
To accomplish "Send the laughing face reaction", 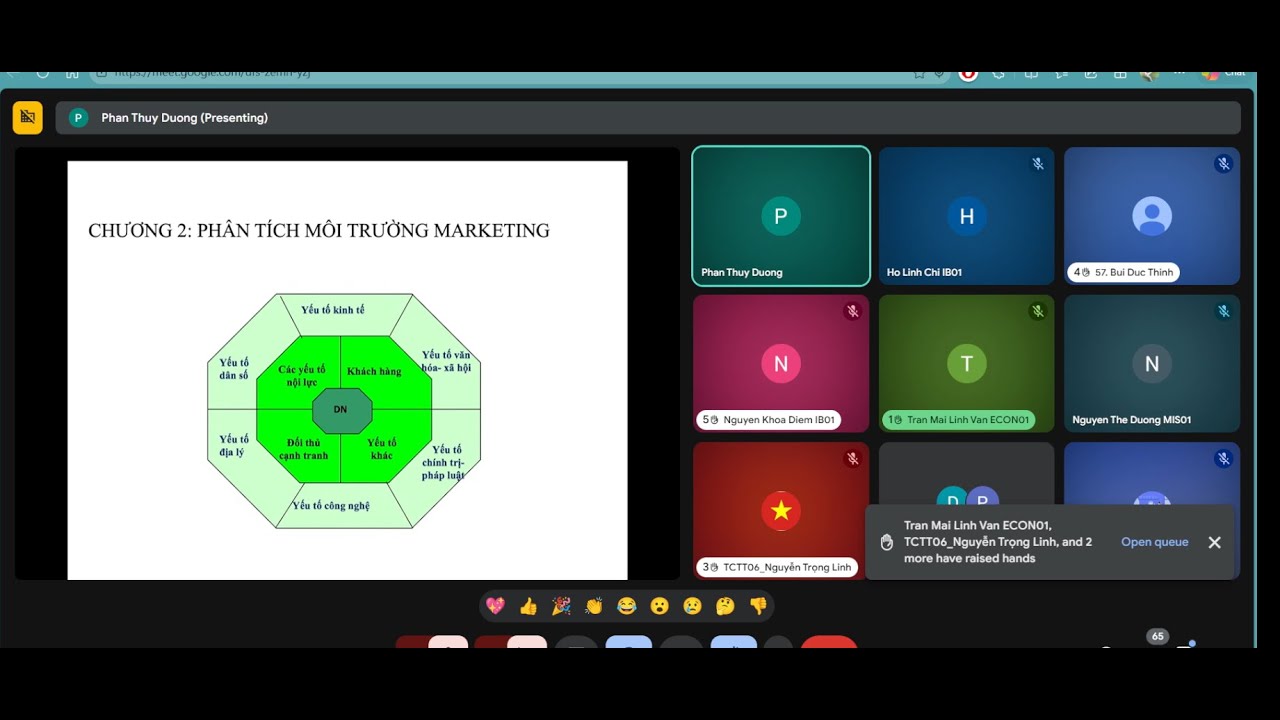I will [627, 606].
